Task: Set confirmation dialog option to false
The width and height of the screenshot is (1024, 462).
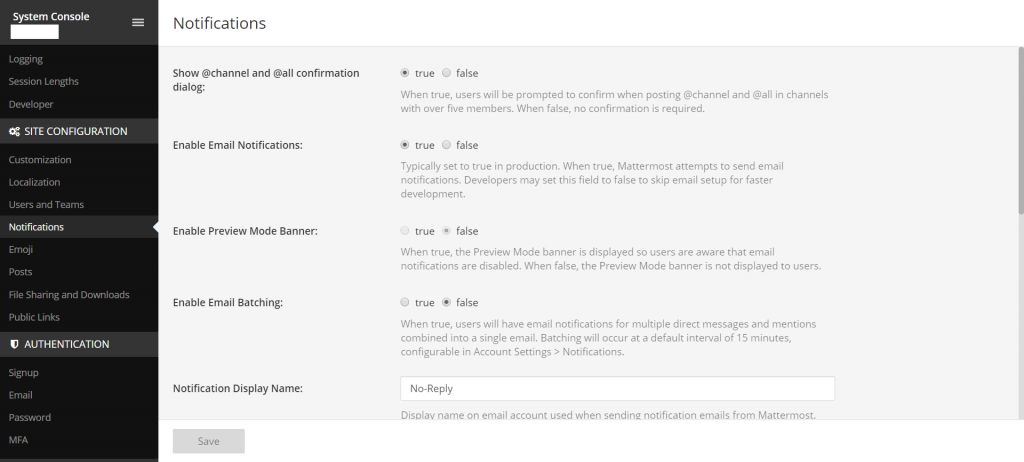Action: pyautogui.click(x=446, y=73)
